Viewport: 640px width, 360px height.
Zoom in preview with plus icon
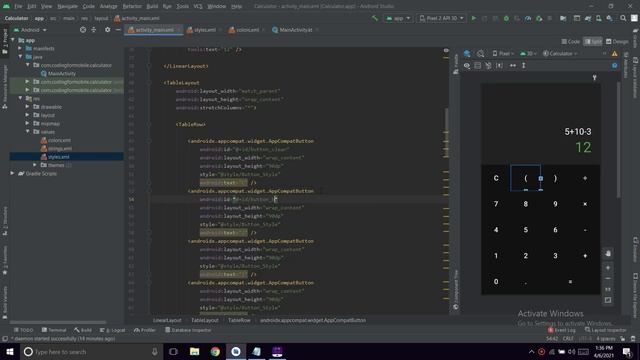point(608,268)
